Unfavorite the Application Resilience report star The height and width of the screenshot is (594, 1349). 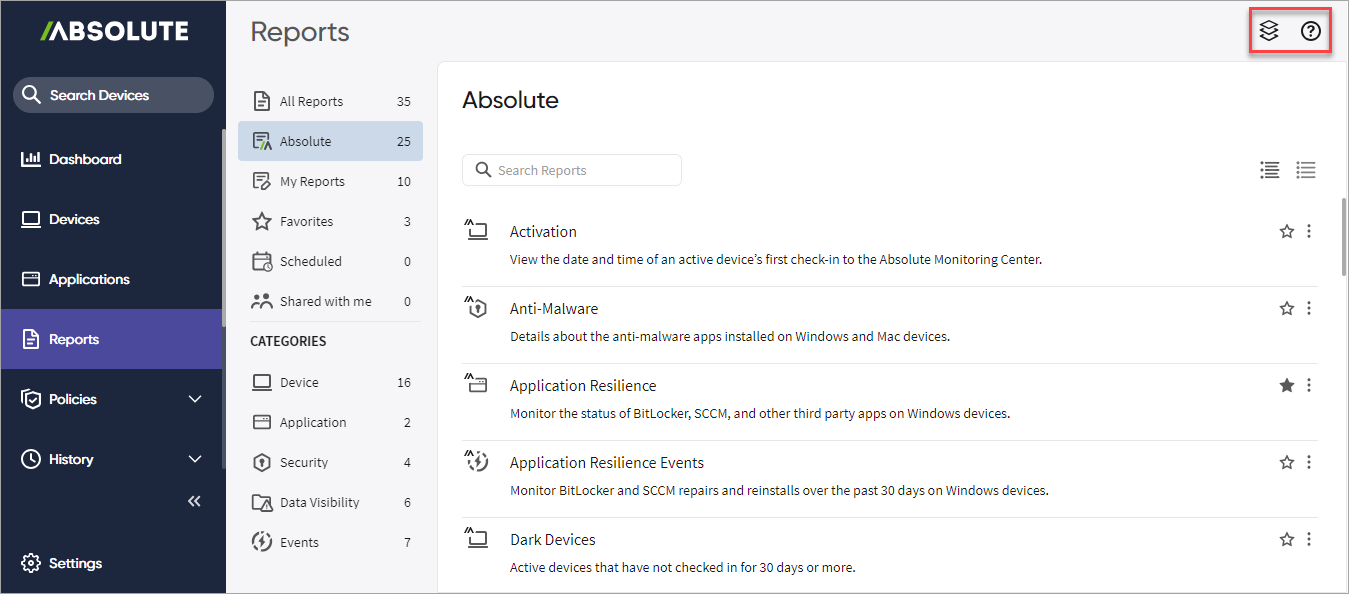1287,385
